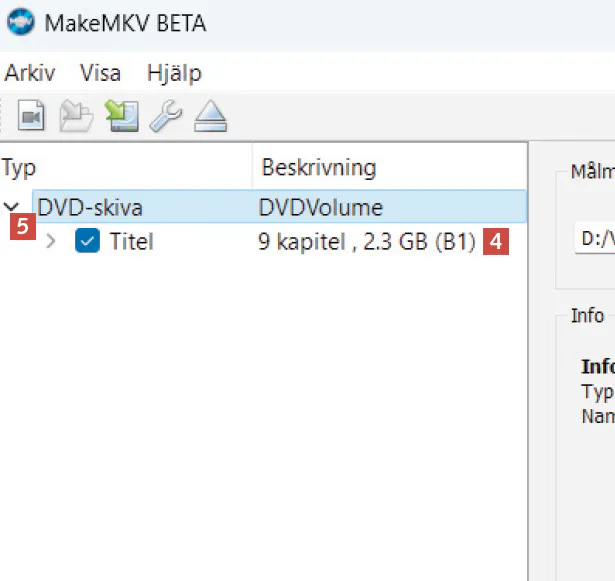Click the output folder field starting with D:/

point(595,239)
